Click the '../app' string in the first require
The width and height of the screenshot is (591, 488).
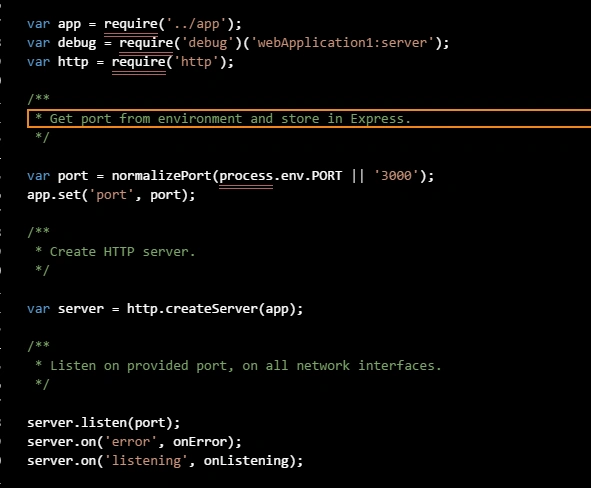coord(196,24)
